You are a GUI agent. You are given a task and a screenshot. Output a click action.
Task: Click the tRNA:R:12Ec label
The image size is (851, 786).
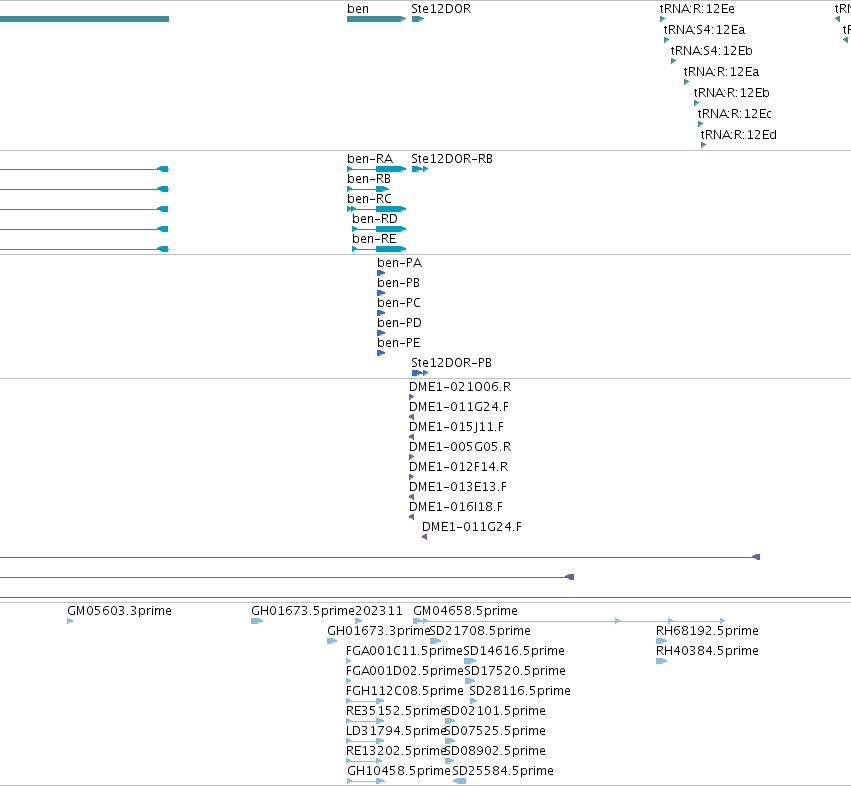tap(734, 114)
